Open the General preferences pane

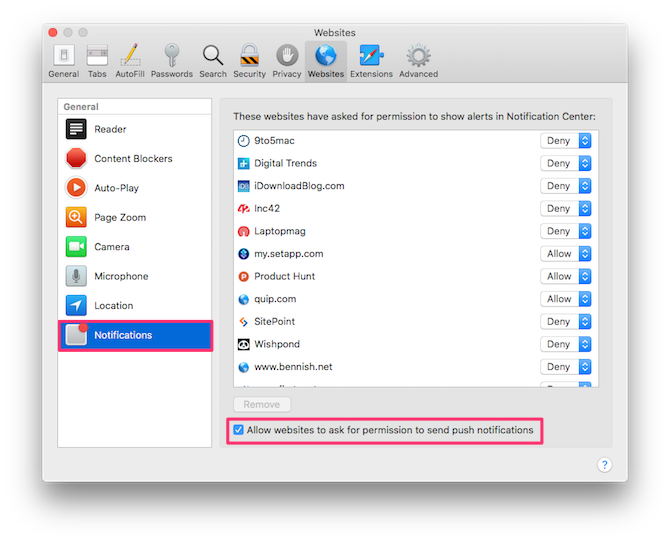[x=63, y=60]
